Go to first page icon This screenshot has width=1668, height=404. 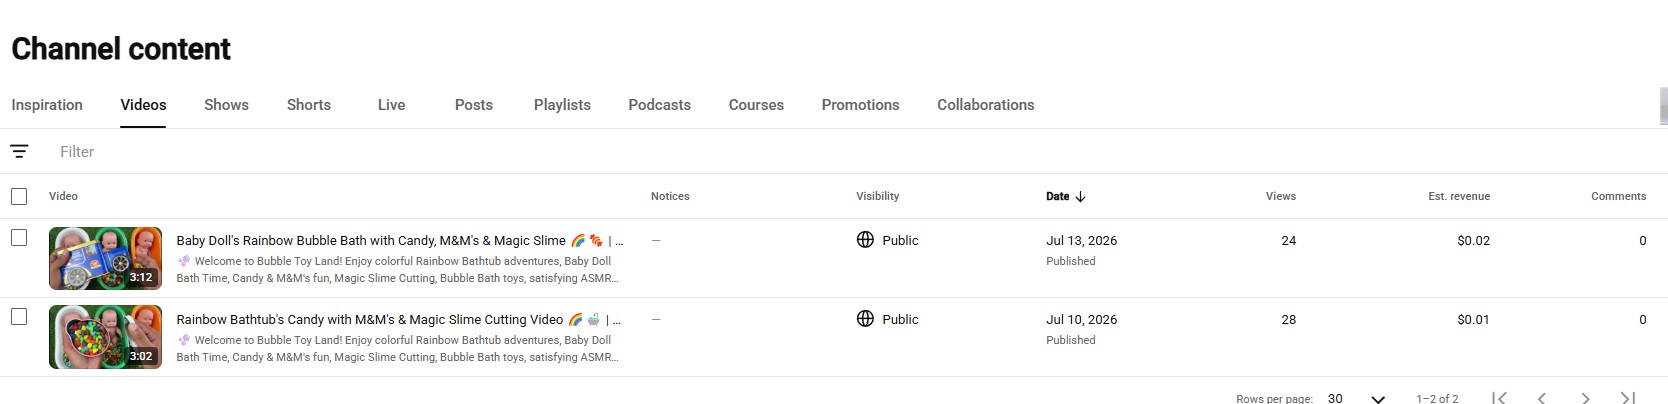click(1499, 398)
